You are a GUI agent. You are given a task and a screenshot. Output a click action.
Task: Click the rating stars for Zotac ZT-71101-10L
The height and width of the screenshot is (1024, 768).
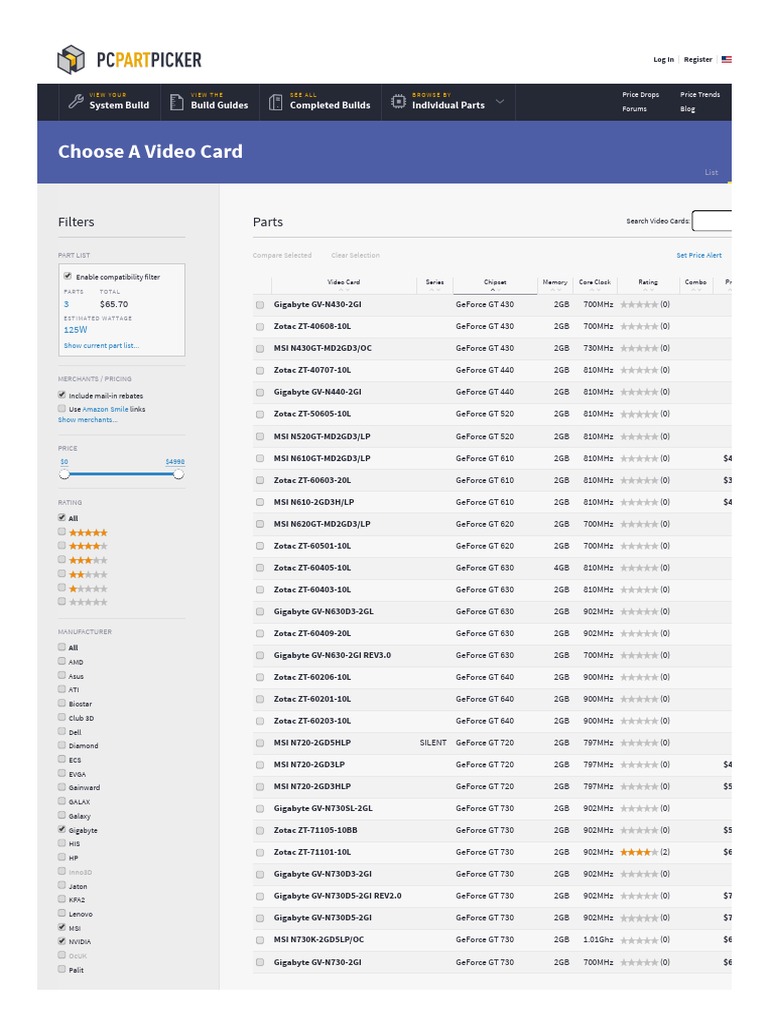639,852
